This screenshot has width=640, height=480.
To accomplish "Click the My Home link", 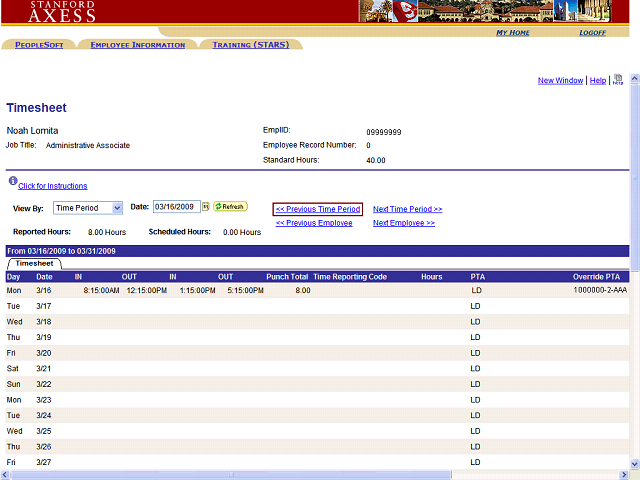I will click(x=513, y=33).
